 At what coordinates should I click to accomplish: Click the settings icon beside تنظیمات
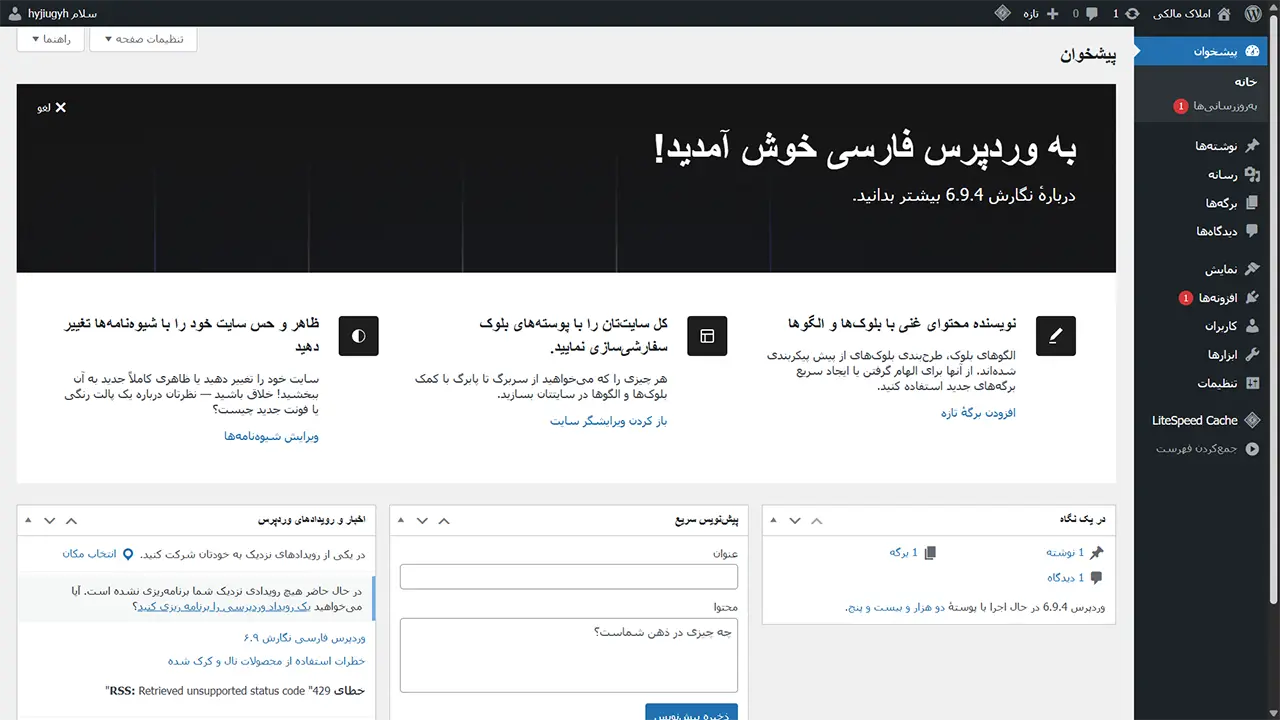(x=1252, y=383)
